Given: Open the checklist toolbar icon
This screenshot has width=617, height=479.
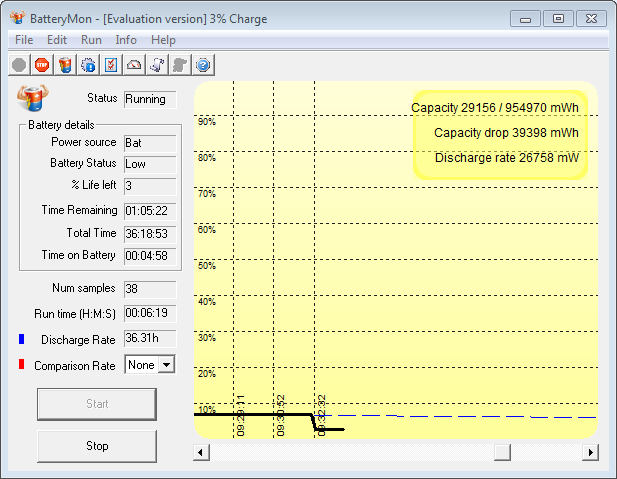Looking at the screenshot, I should [111, 65].
